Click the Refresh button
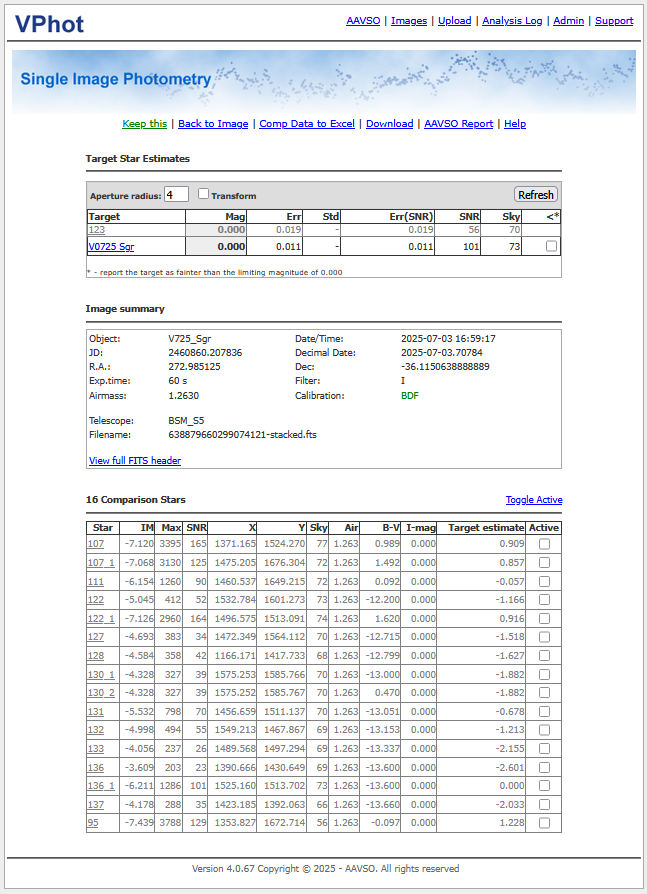Image resolution: width=647 pixels, height=894 pixels. 535,194
